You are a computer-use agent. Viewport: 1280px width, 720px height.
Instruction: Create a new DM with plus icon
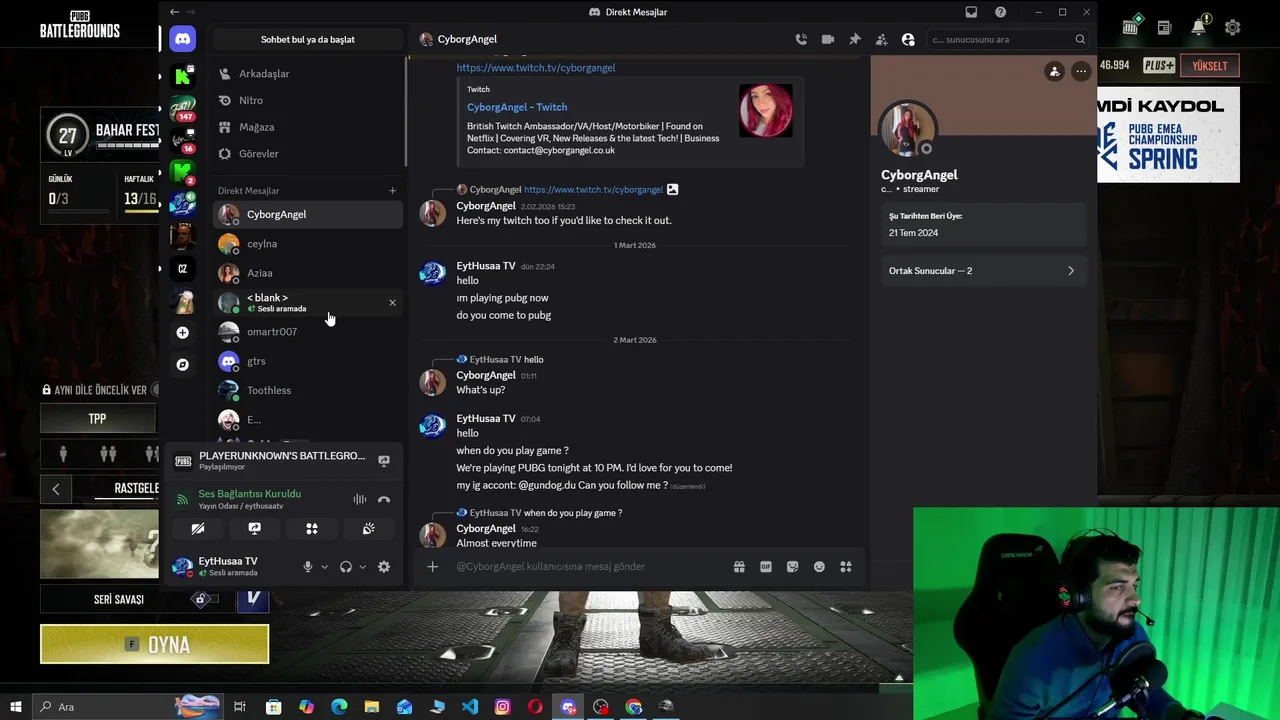click(x=392, y=191)
